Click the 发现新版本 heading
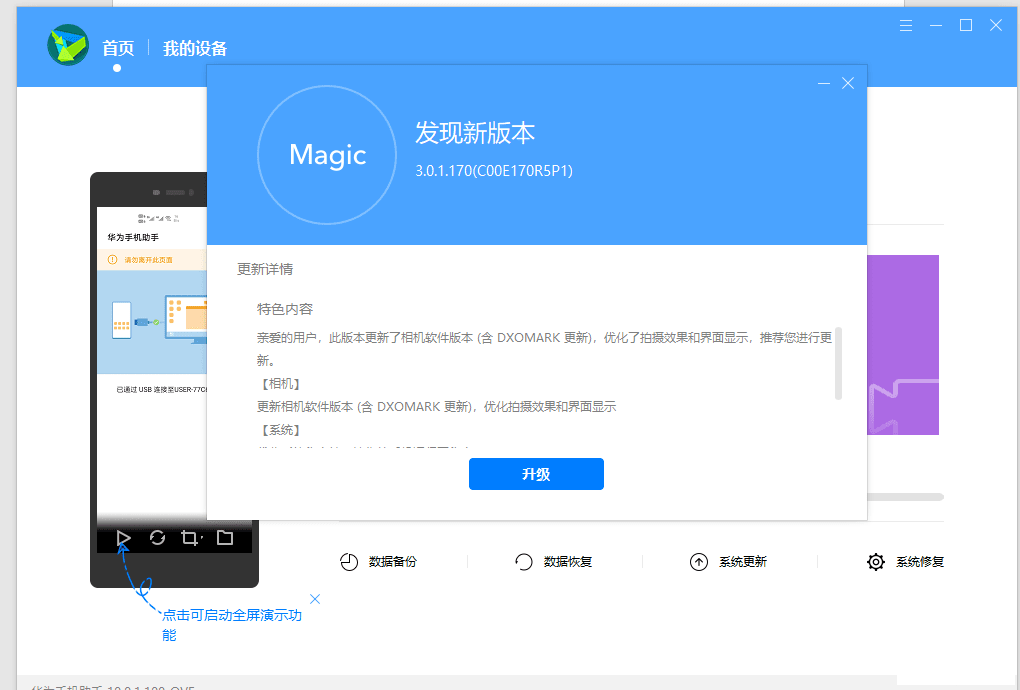 pyautogui.click(x=475, y=133)
